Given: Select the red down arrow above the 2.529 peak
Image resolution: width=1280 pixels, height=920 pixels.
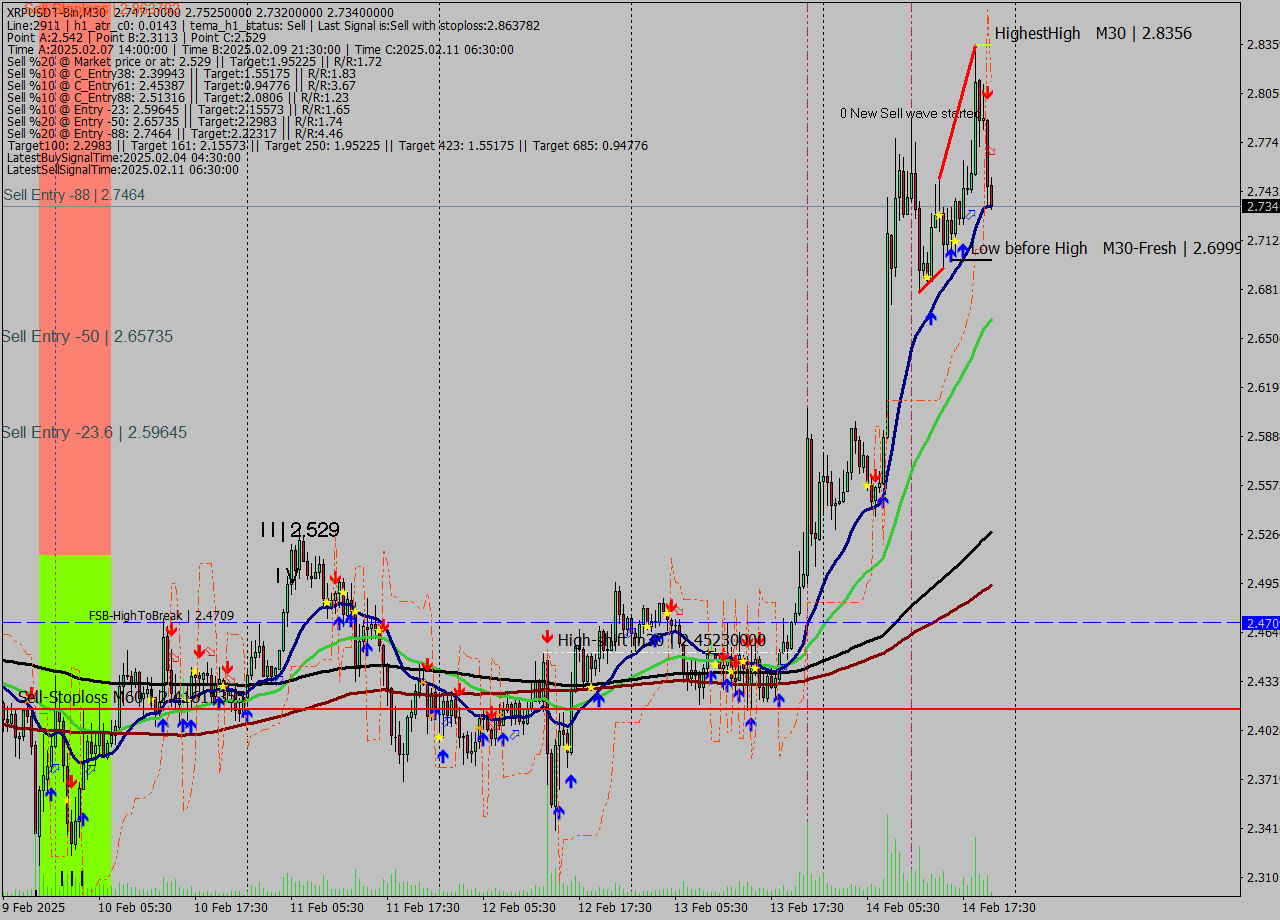Looking at the screenshot, I should tap(335, 577).
